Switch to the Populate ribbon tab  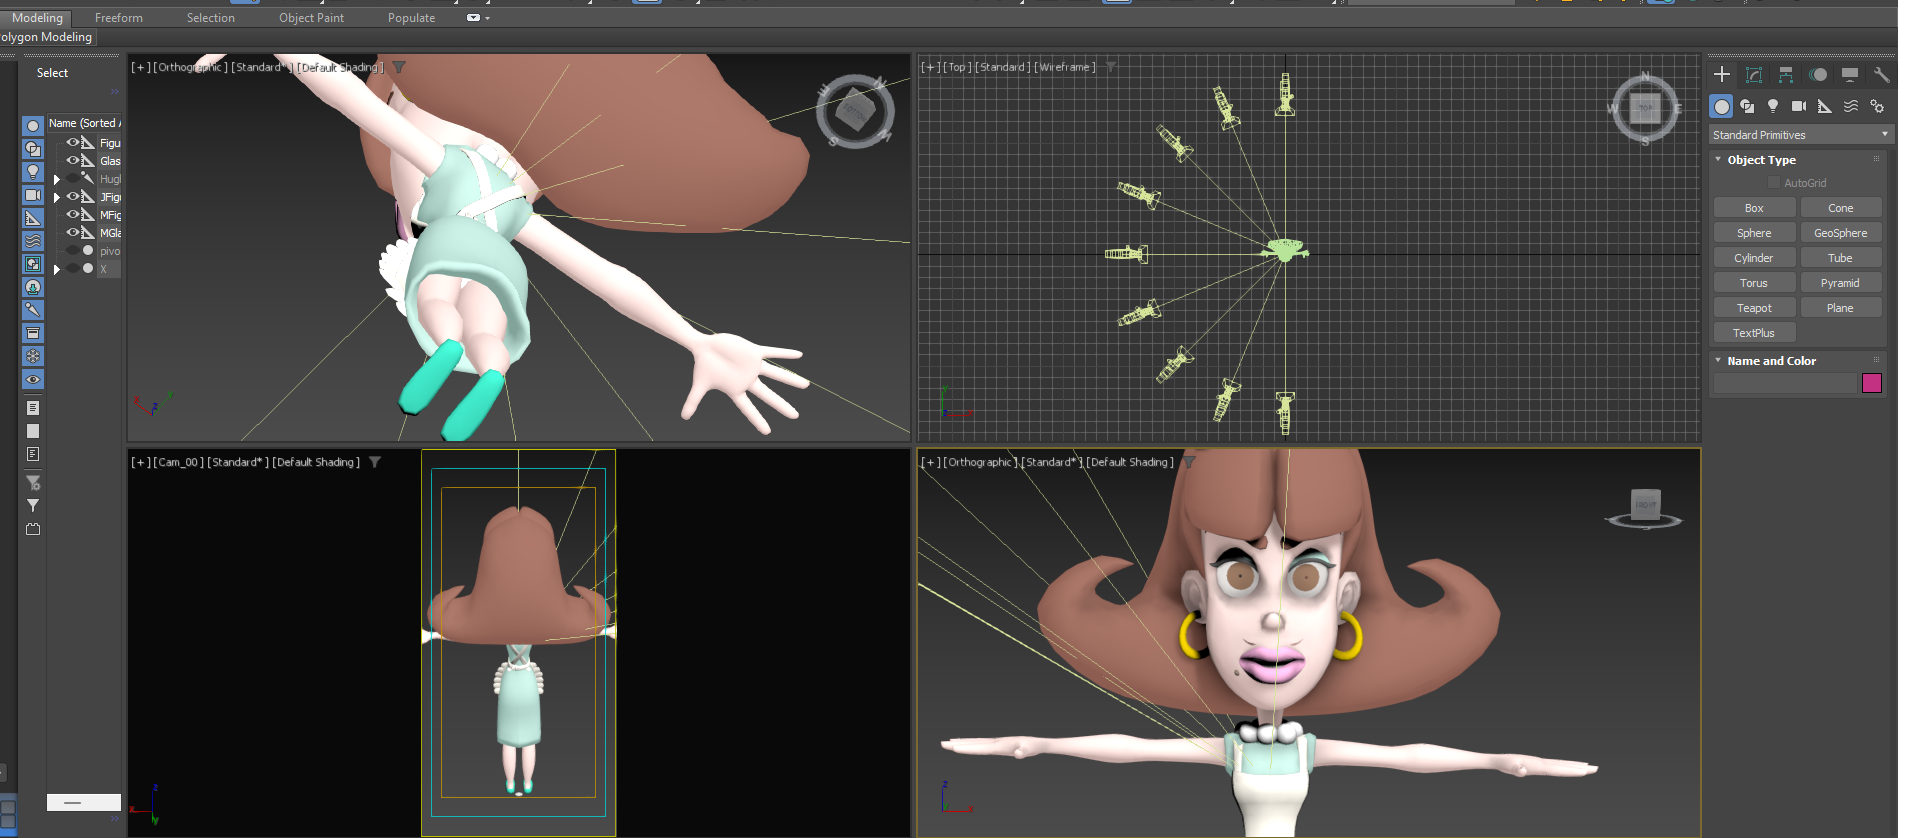[x=411, y=18]
